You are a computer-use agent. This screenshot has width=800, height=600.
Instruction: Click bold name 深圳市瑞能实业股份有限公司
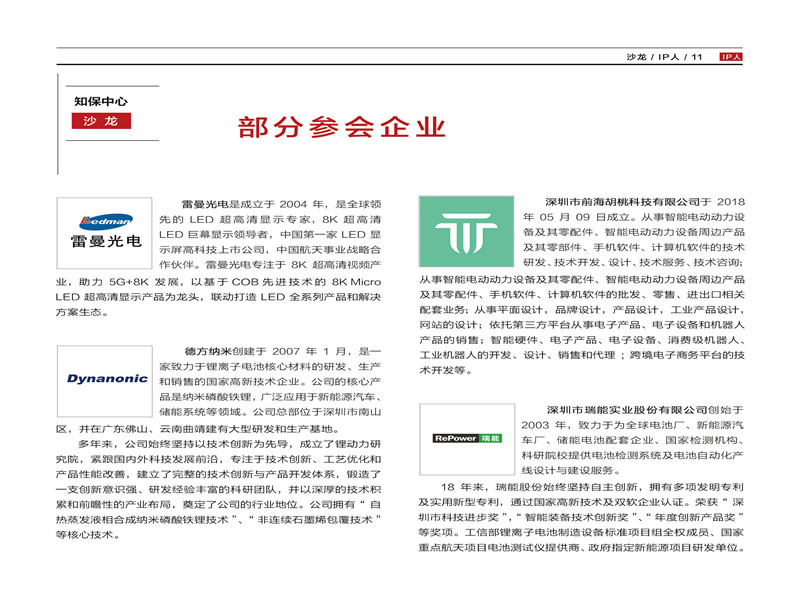click(627, 410)
